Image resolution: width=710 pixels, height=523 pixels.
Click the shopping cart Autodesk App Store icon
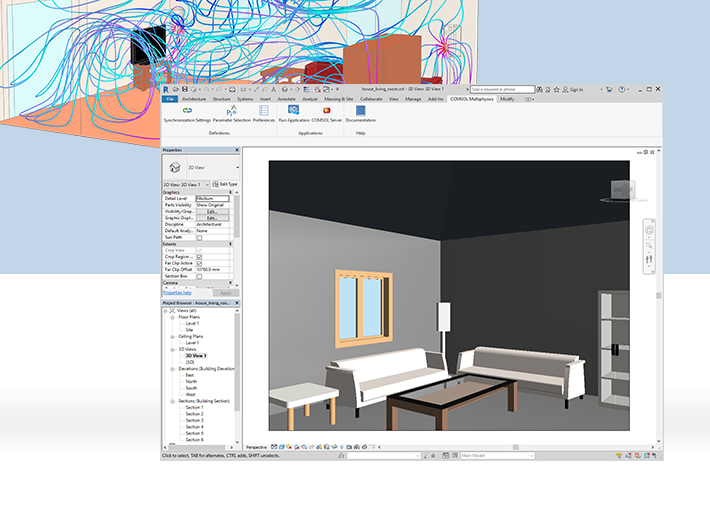[609, 90]
